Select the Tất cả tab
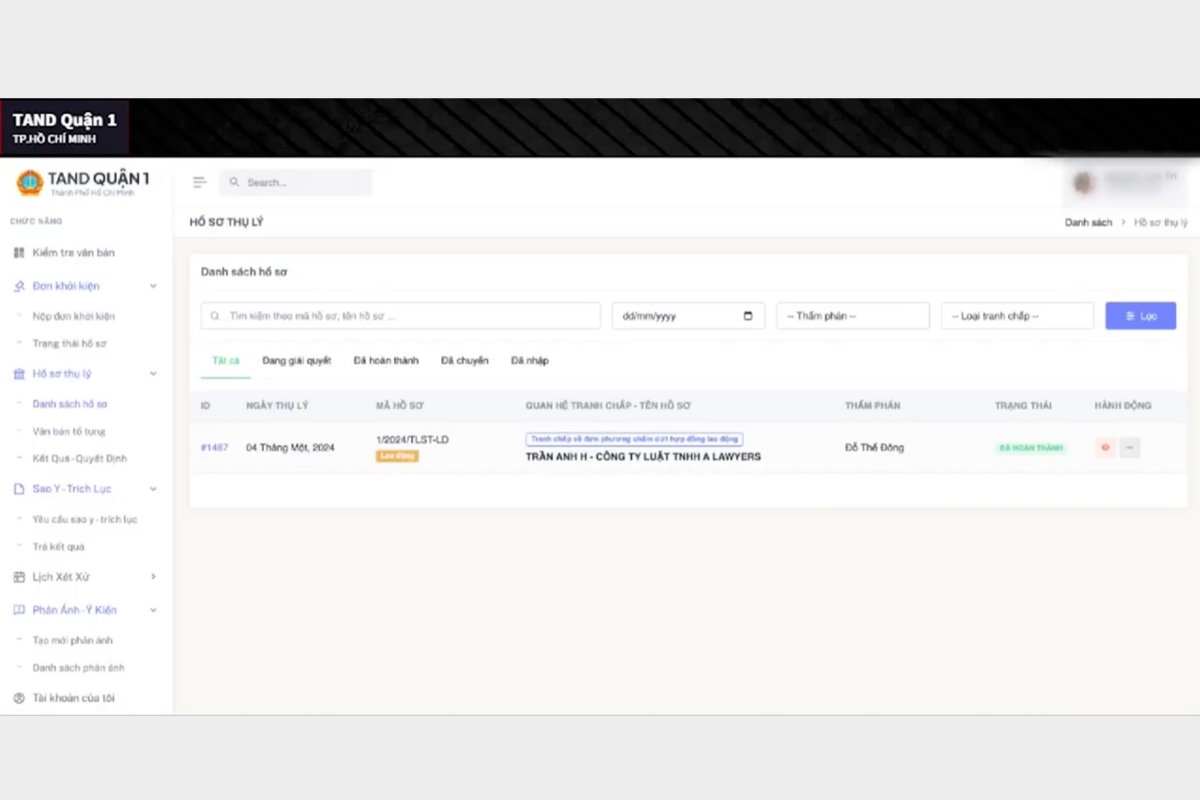The image size is (1200, 800). coord(225,360)
